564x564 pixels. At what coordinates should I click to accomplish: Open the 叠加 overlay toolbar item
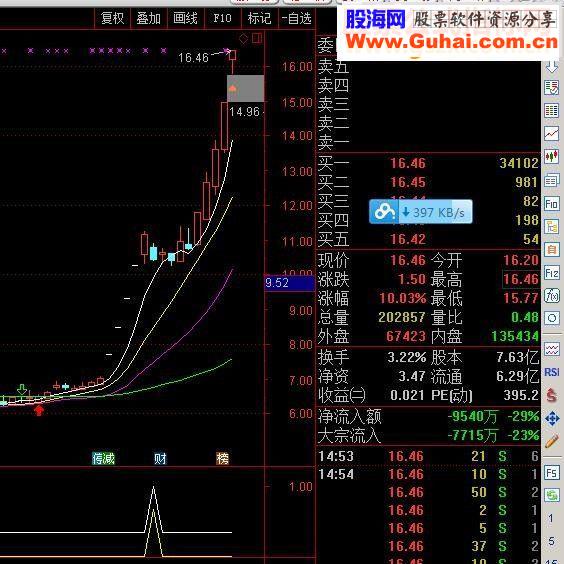point(149,18)
